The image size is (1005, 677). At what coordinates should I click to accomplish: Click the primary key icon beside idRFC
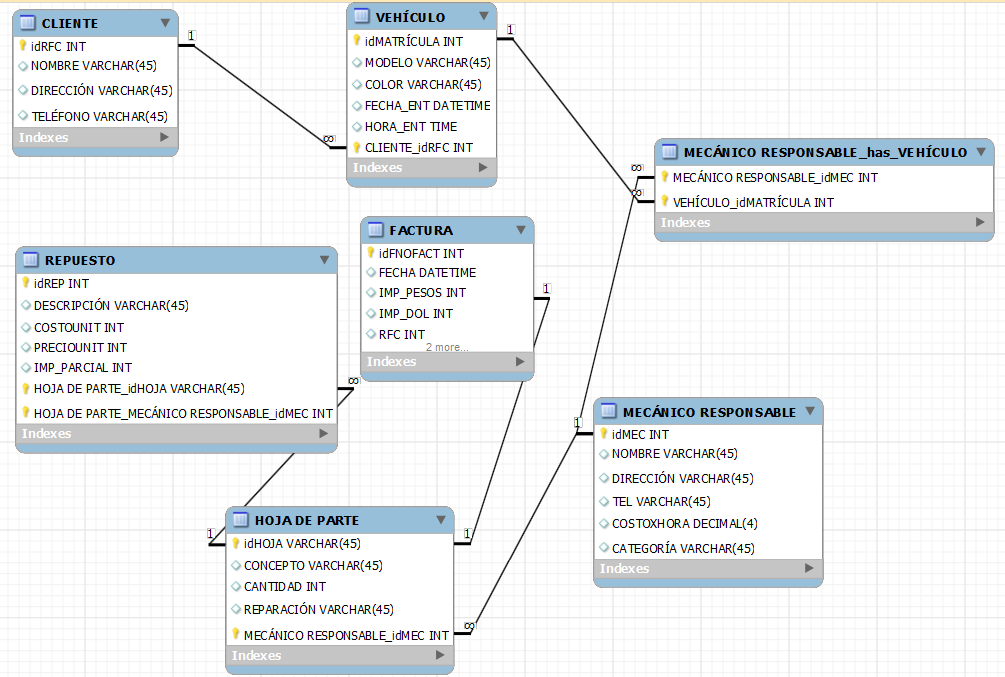click(x=22, y=46)
